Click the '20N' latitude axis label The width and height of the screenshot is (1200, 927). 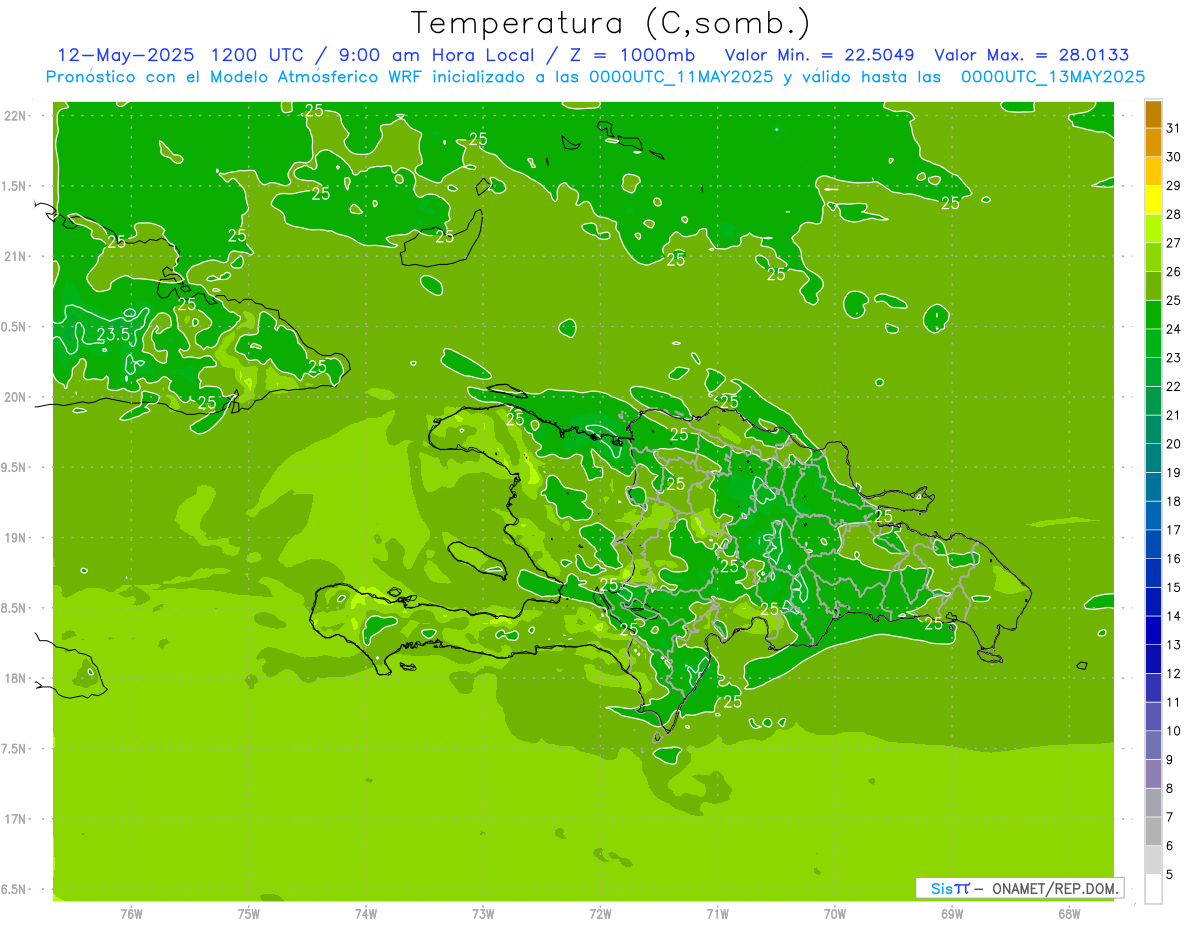tap(14, 397)
